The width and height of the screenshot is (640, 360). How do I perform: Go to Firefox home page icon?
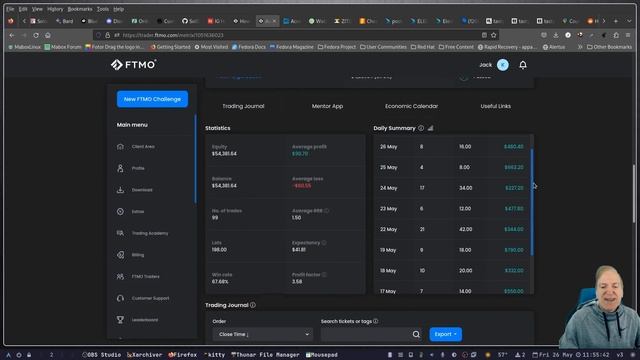48,35
